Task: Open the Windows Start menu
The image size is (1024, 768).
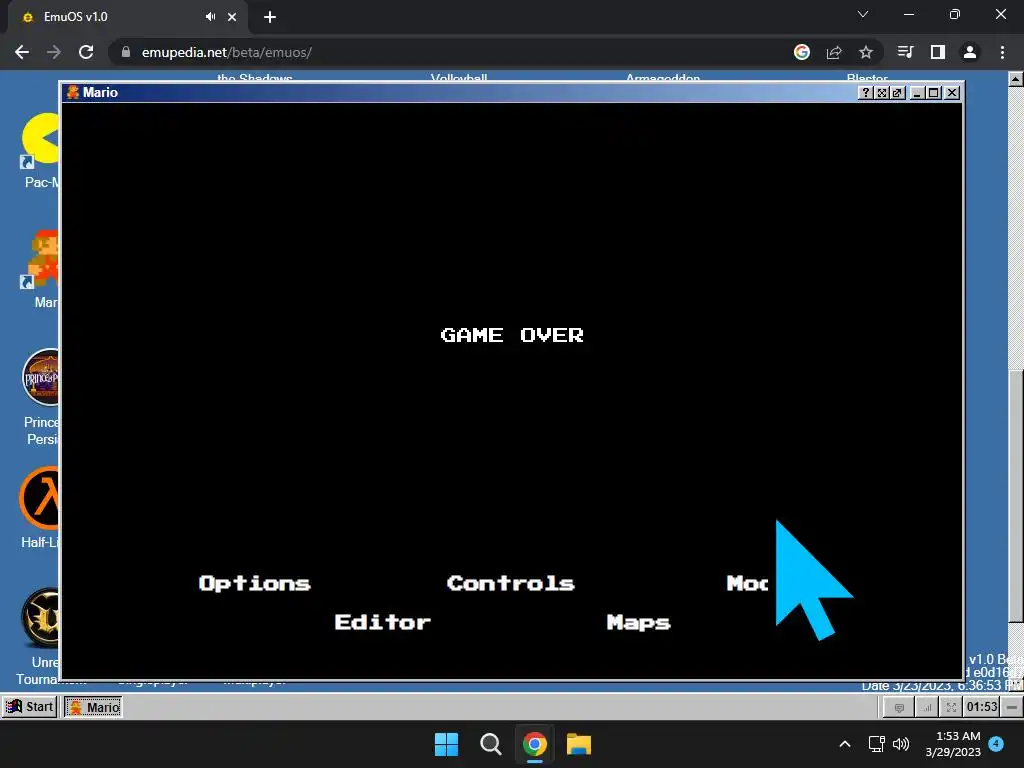Action: (x=447, y=744)
